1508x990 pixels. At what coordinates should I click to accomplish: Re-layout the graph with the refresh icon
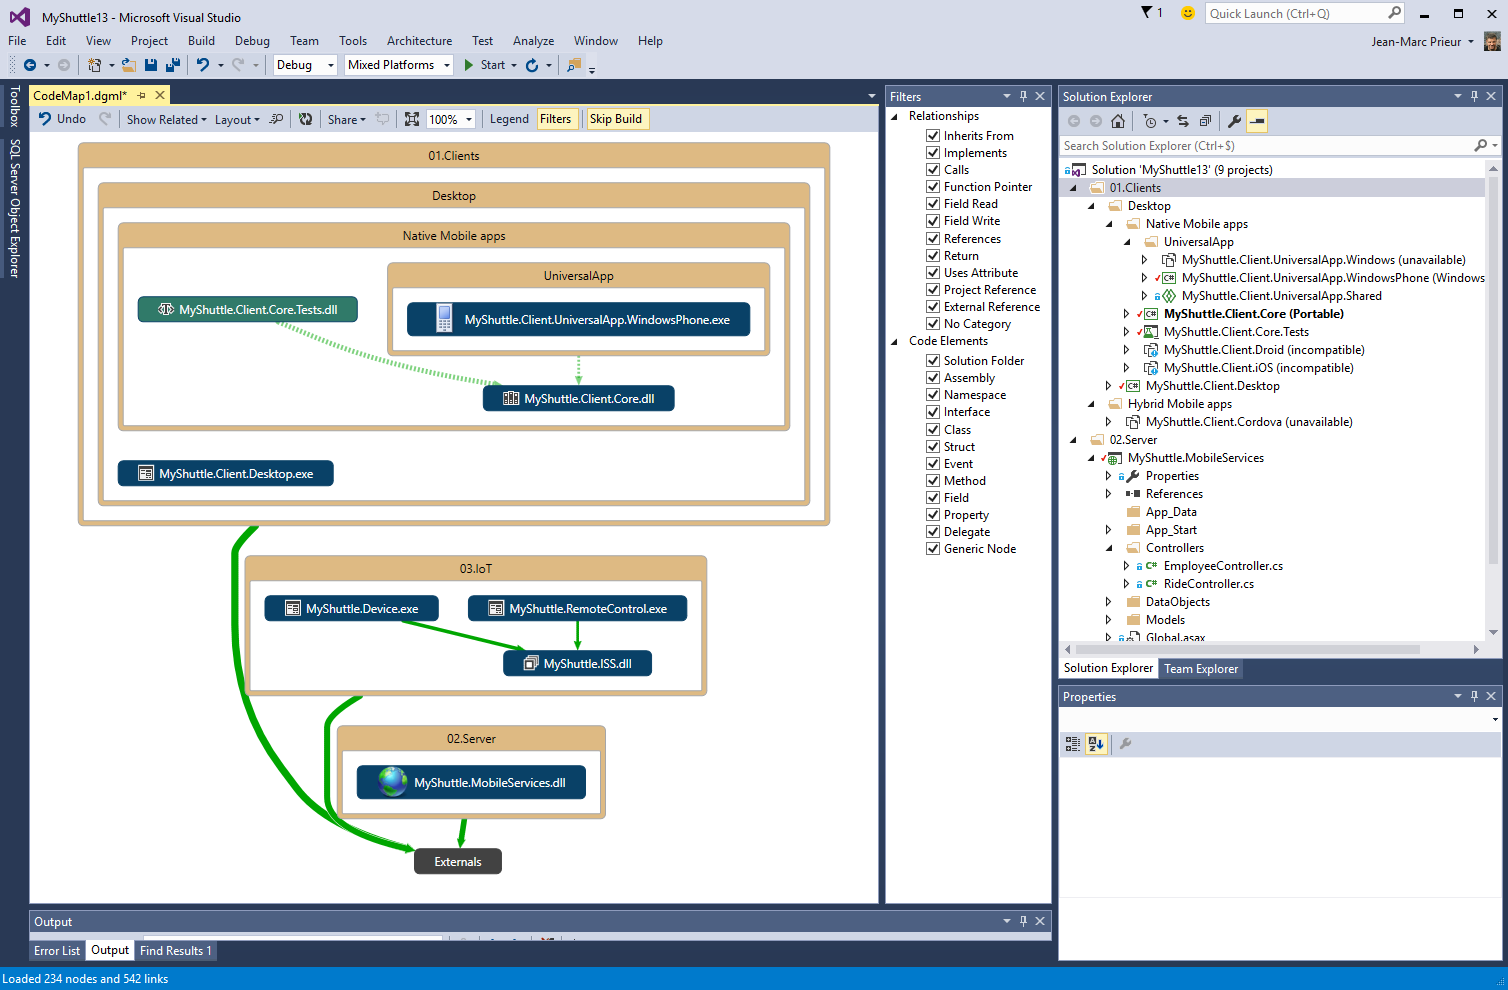point(305,118)
